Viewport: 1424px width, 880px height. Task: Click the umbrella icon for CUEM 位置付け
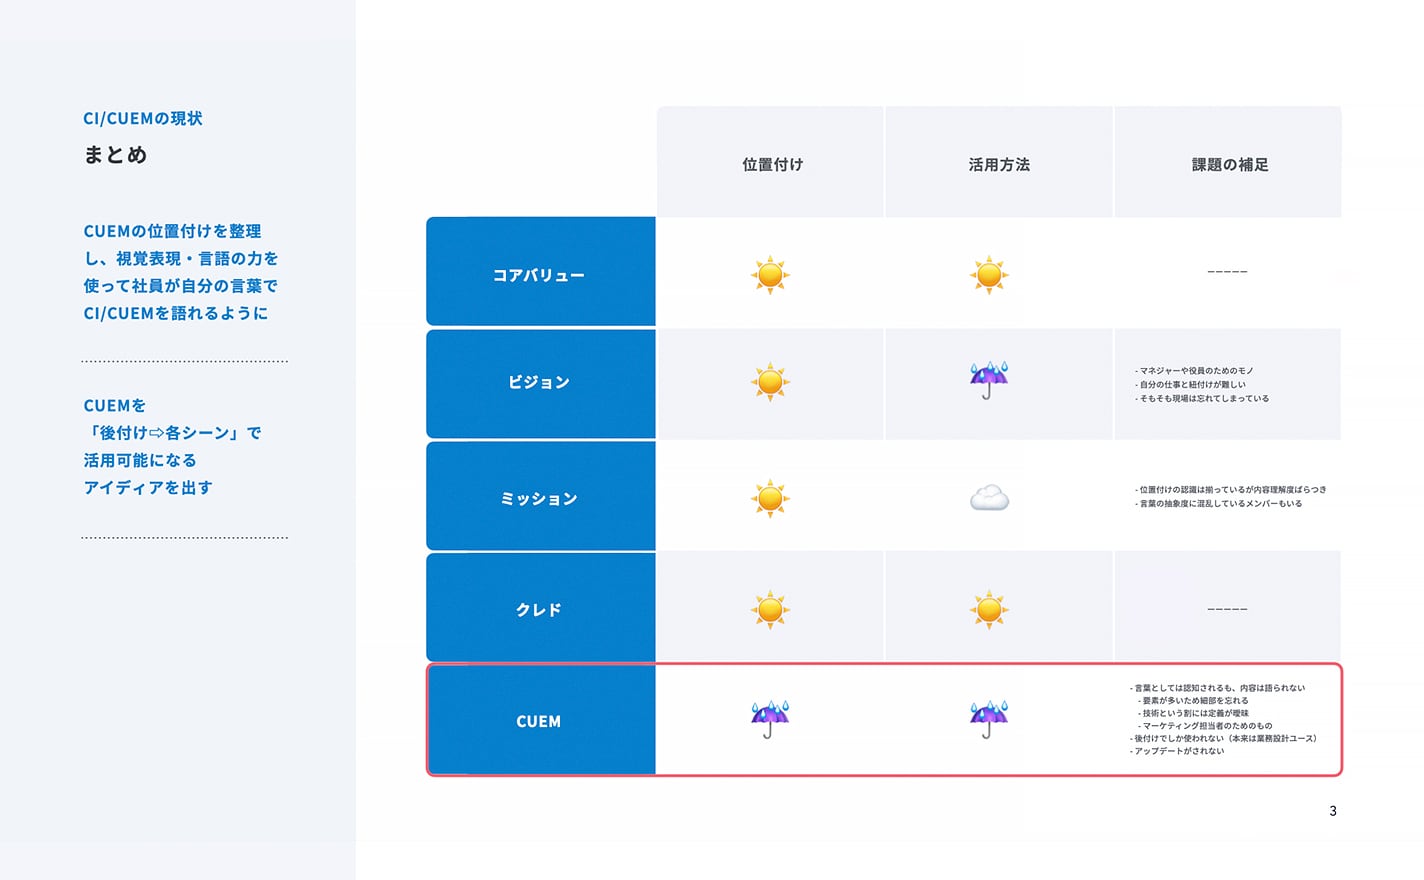point(770,719)
